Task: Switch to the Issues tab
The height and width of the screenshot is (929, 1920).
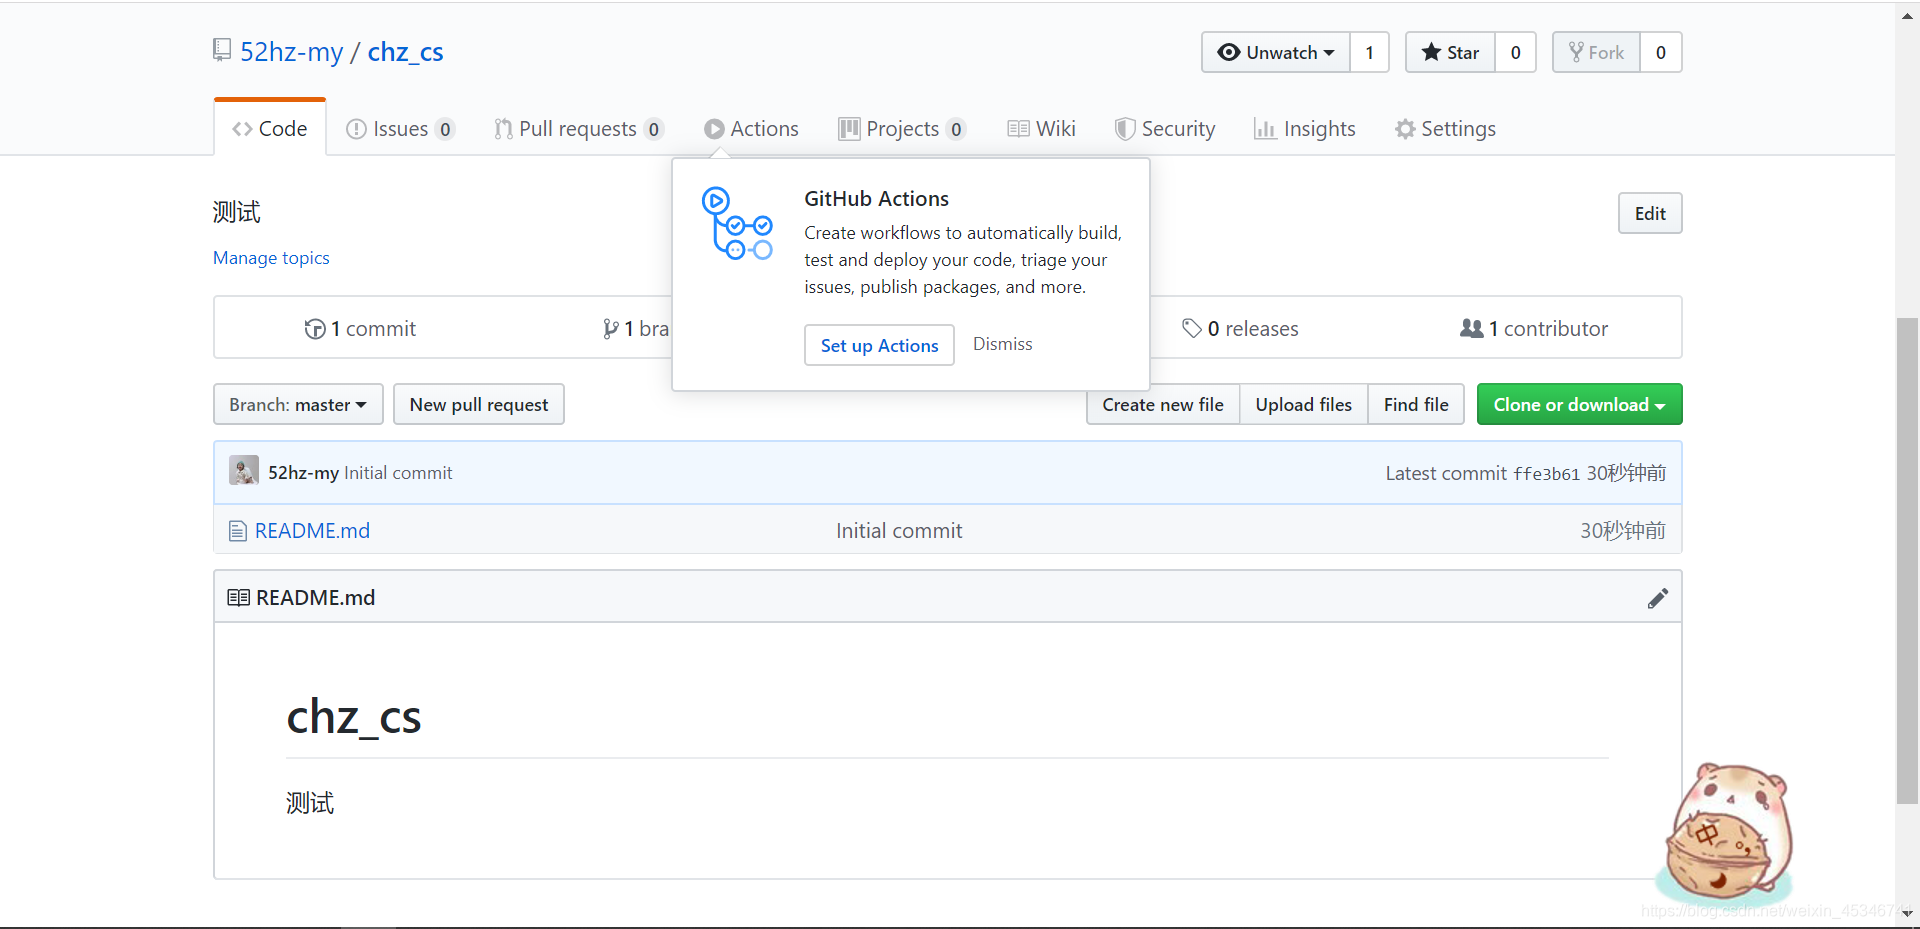Action: (x=400, y=129)
